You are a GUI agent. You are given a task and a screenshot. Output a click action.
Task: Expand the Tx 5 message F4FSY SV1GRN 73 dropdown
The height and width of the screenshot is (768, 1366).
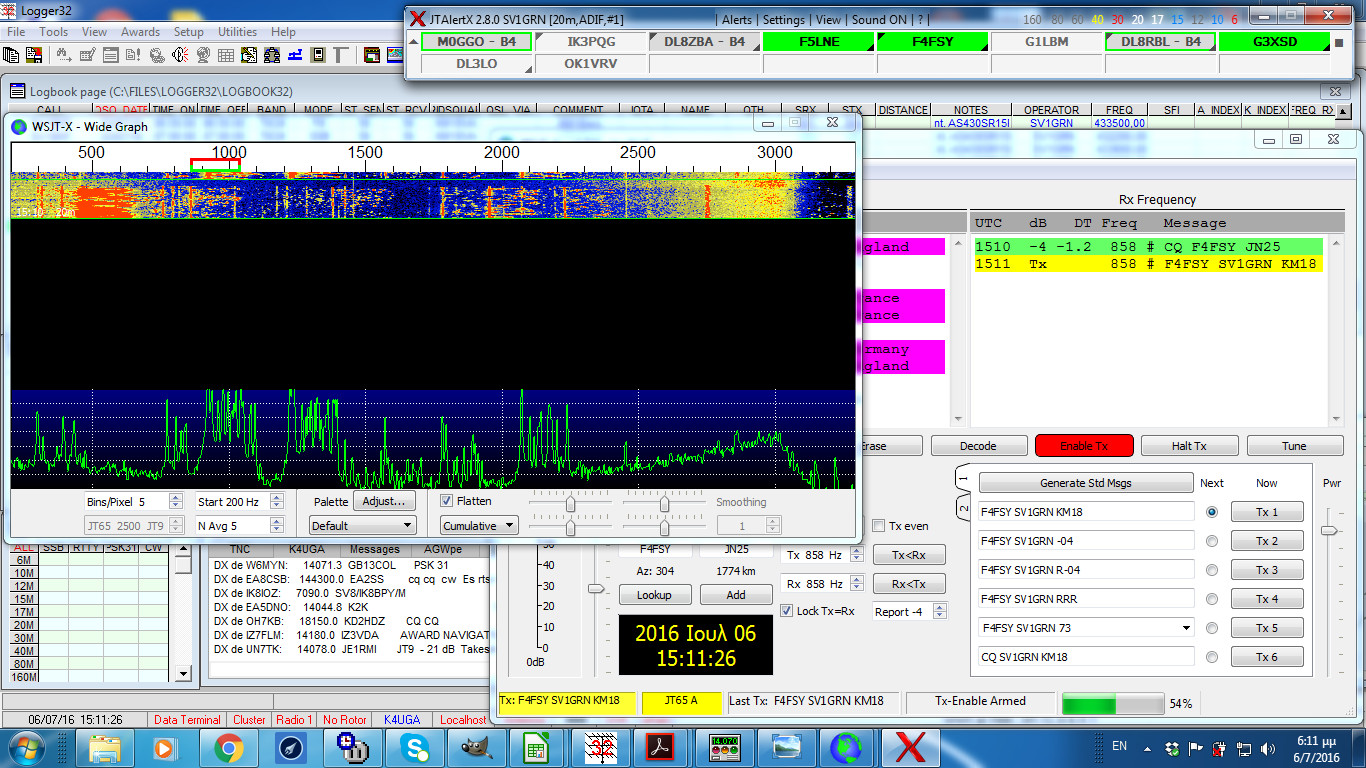click(1187, 628)
